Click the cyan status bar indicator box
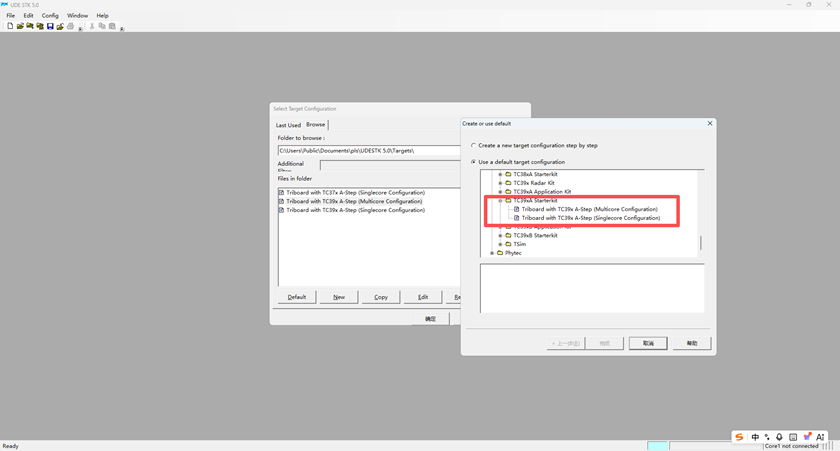Viewport: 840px width, 451px height. (x=657, y=446)
